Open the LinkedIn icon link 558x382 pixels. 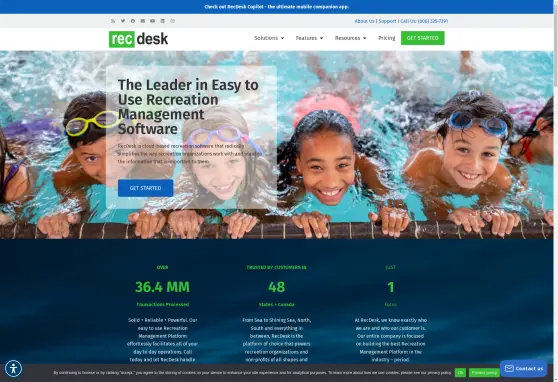coord(163,21)
